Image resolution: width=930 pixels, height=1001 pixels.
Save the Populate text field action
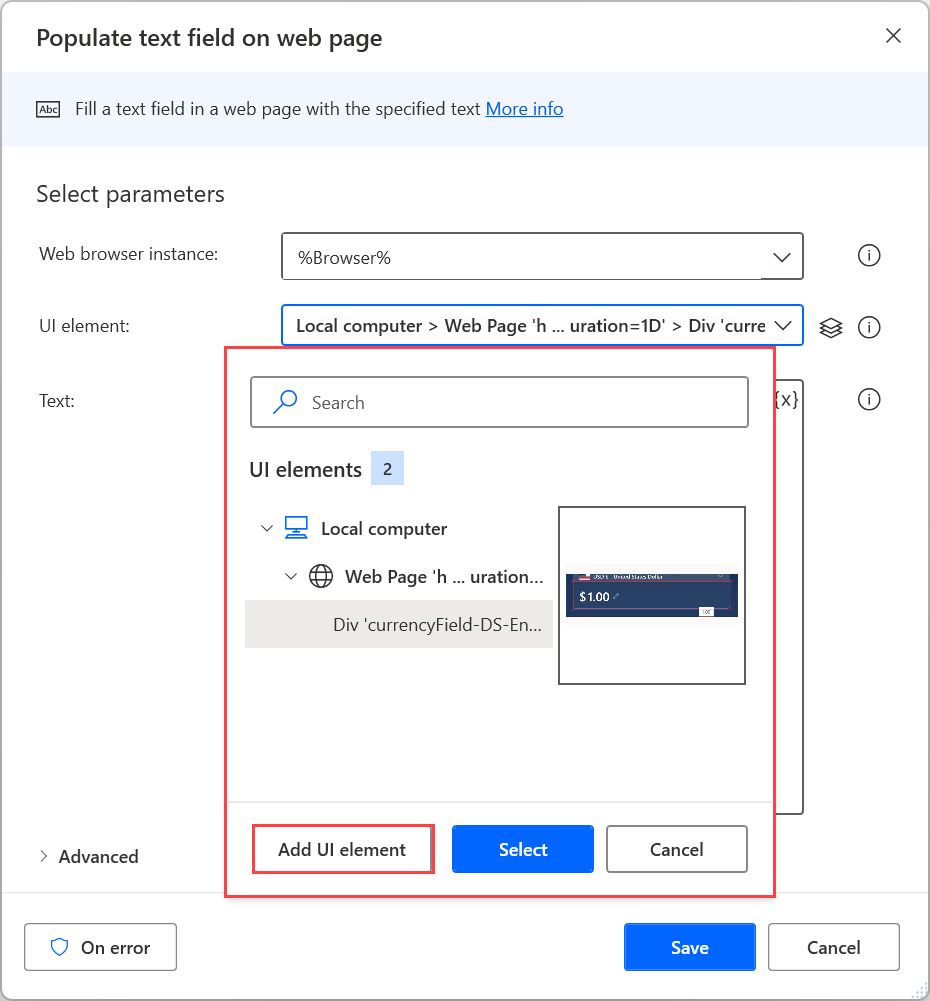coord(689,947)
